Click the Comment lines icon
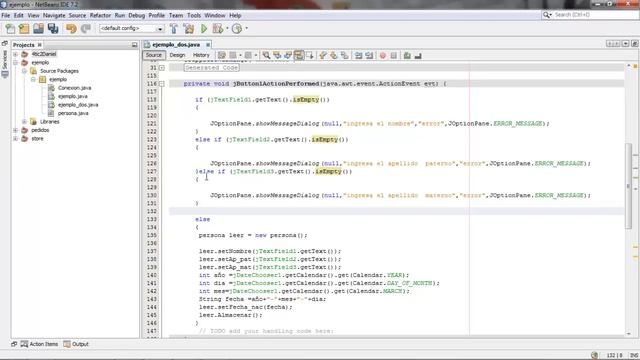Viewport: 640px width, 360px height. [407, 55]
